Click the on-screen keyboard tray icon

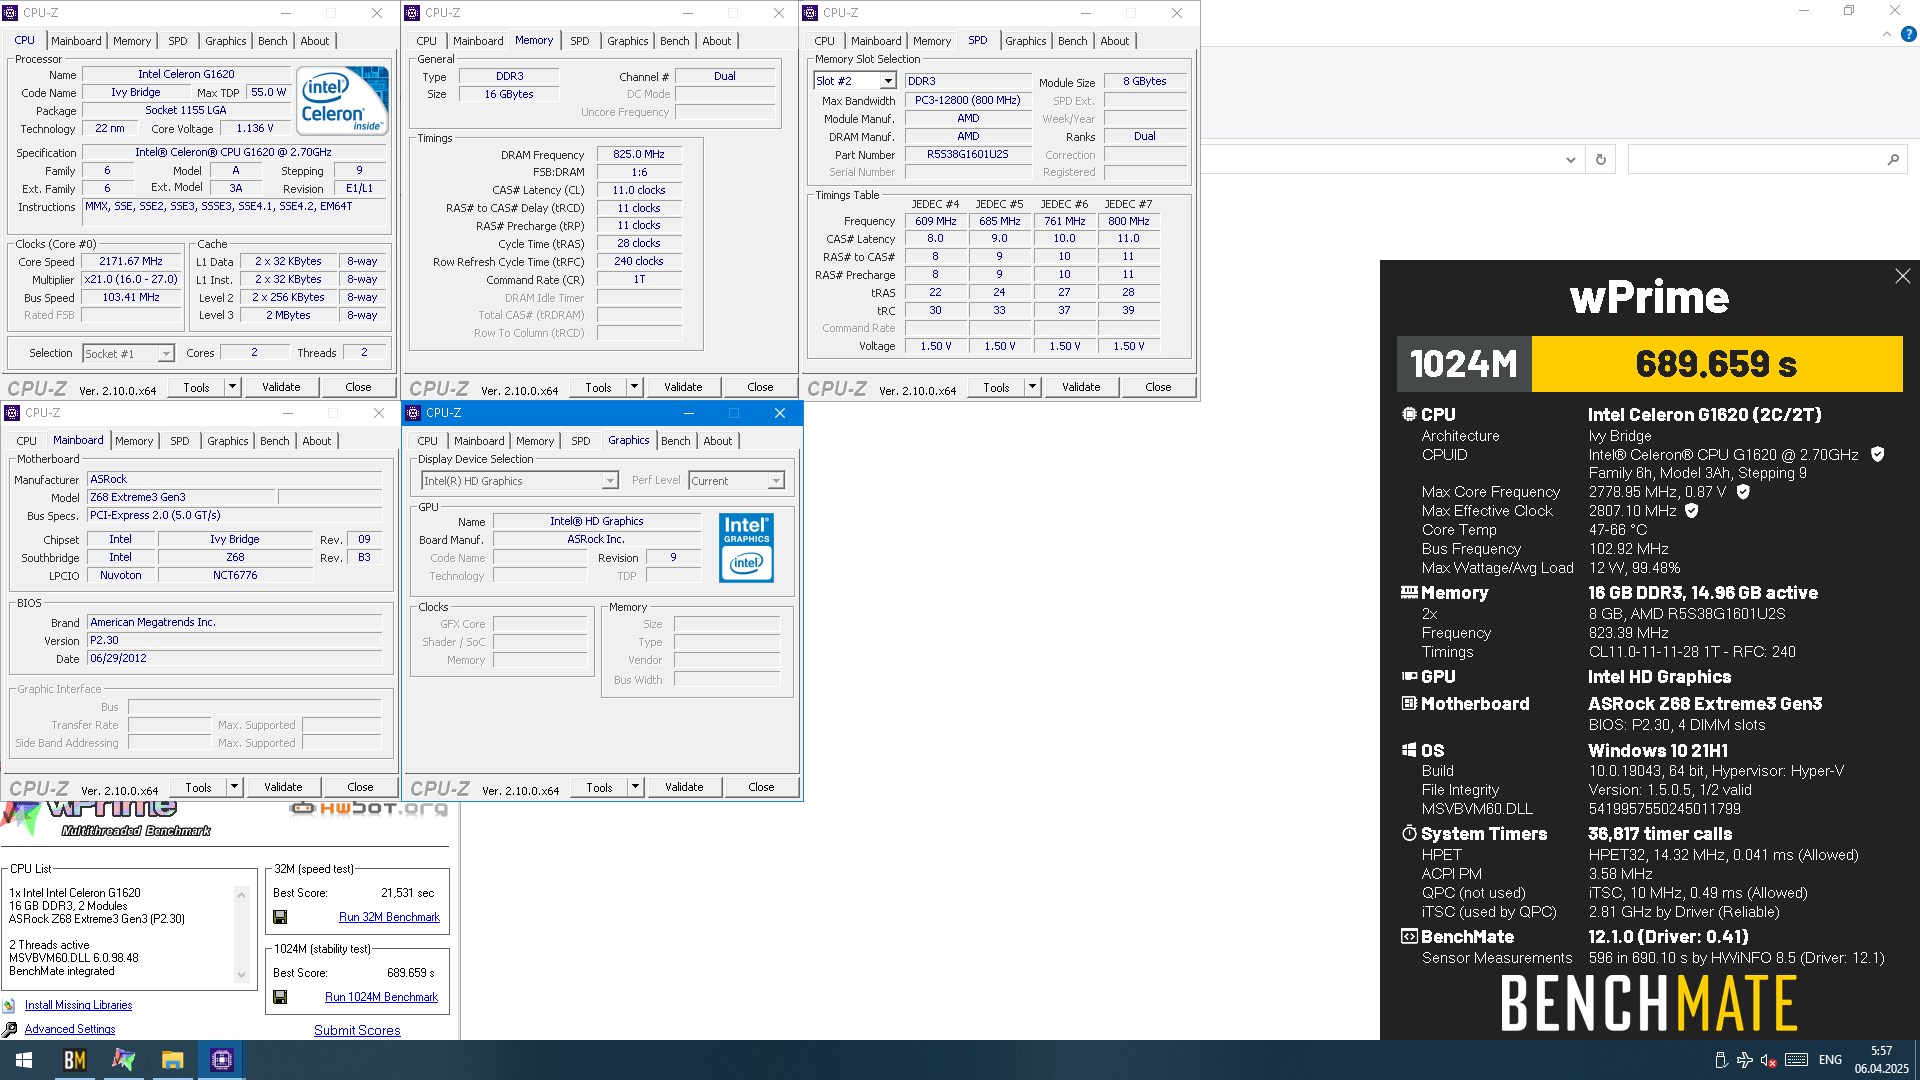pos(1796,1060)
